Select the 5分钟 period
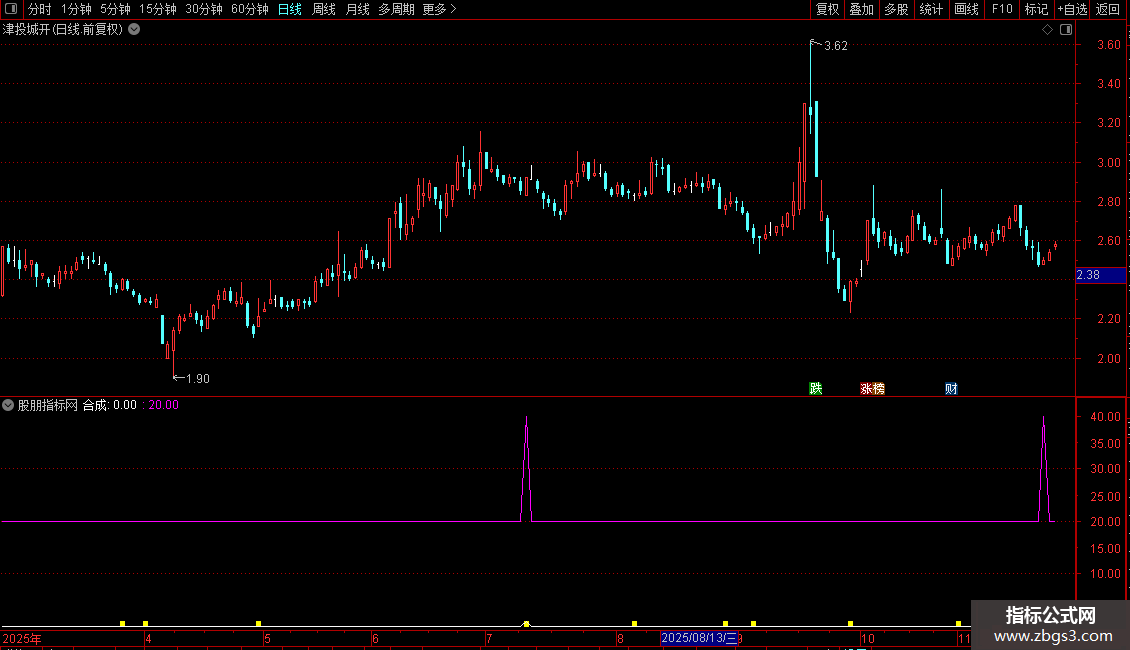Screen dimensions: 1130x650 [115, 9]
